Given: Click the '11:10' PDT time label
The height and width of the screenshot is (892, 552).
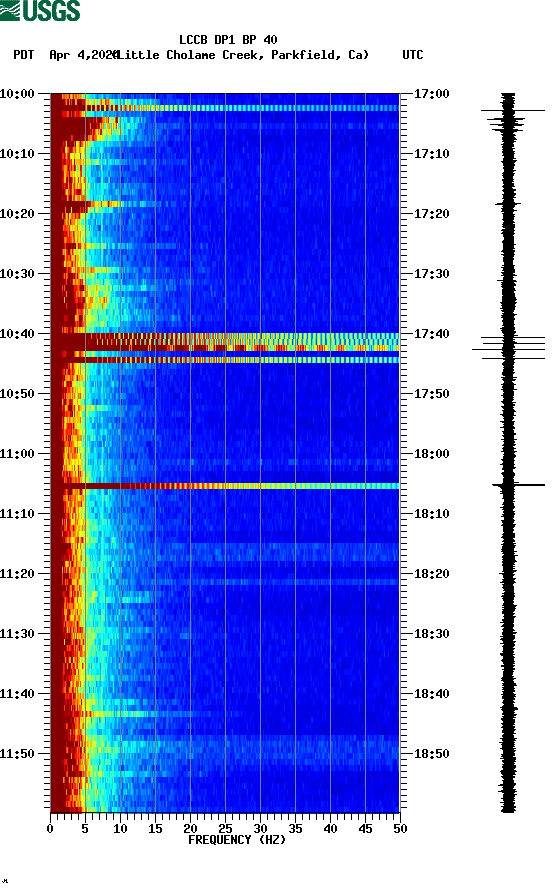Looking at the screenshot, I should point(17,514).
